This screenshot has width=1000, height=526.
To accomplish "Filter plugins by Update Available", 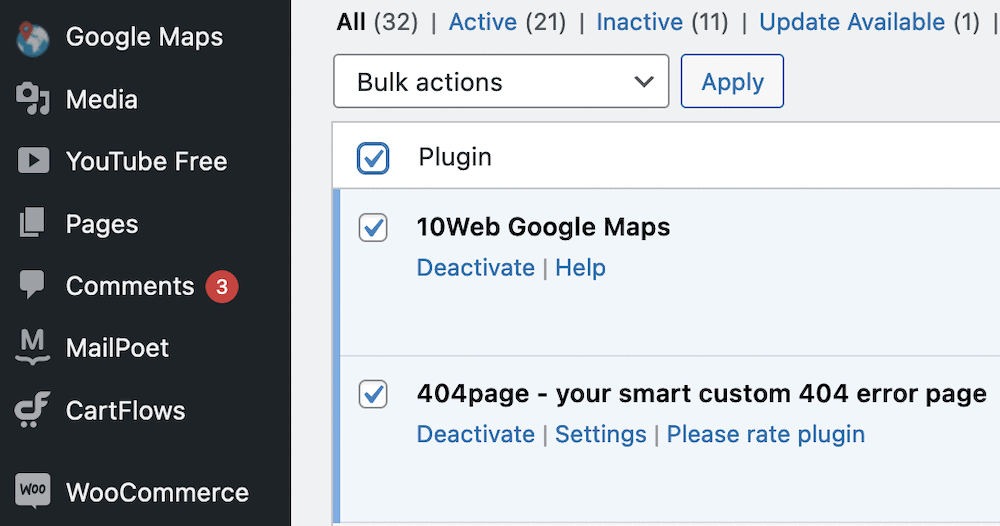I will (x=852, y=22).
